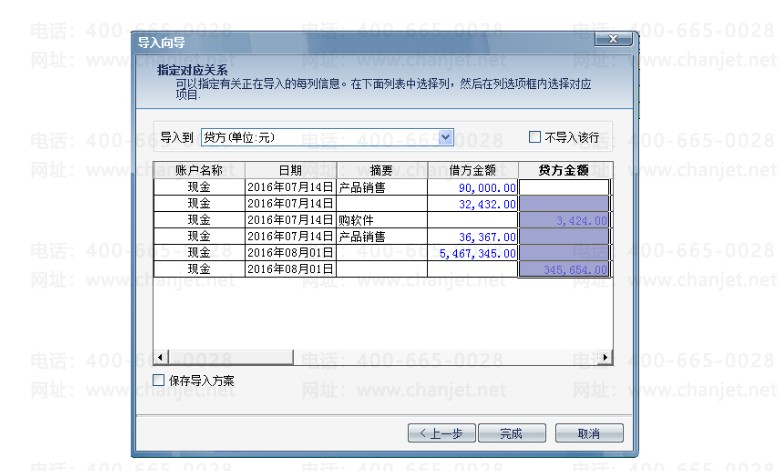Click the 完成 button
Screen dimensions: 779x471
512,433
